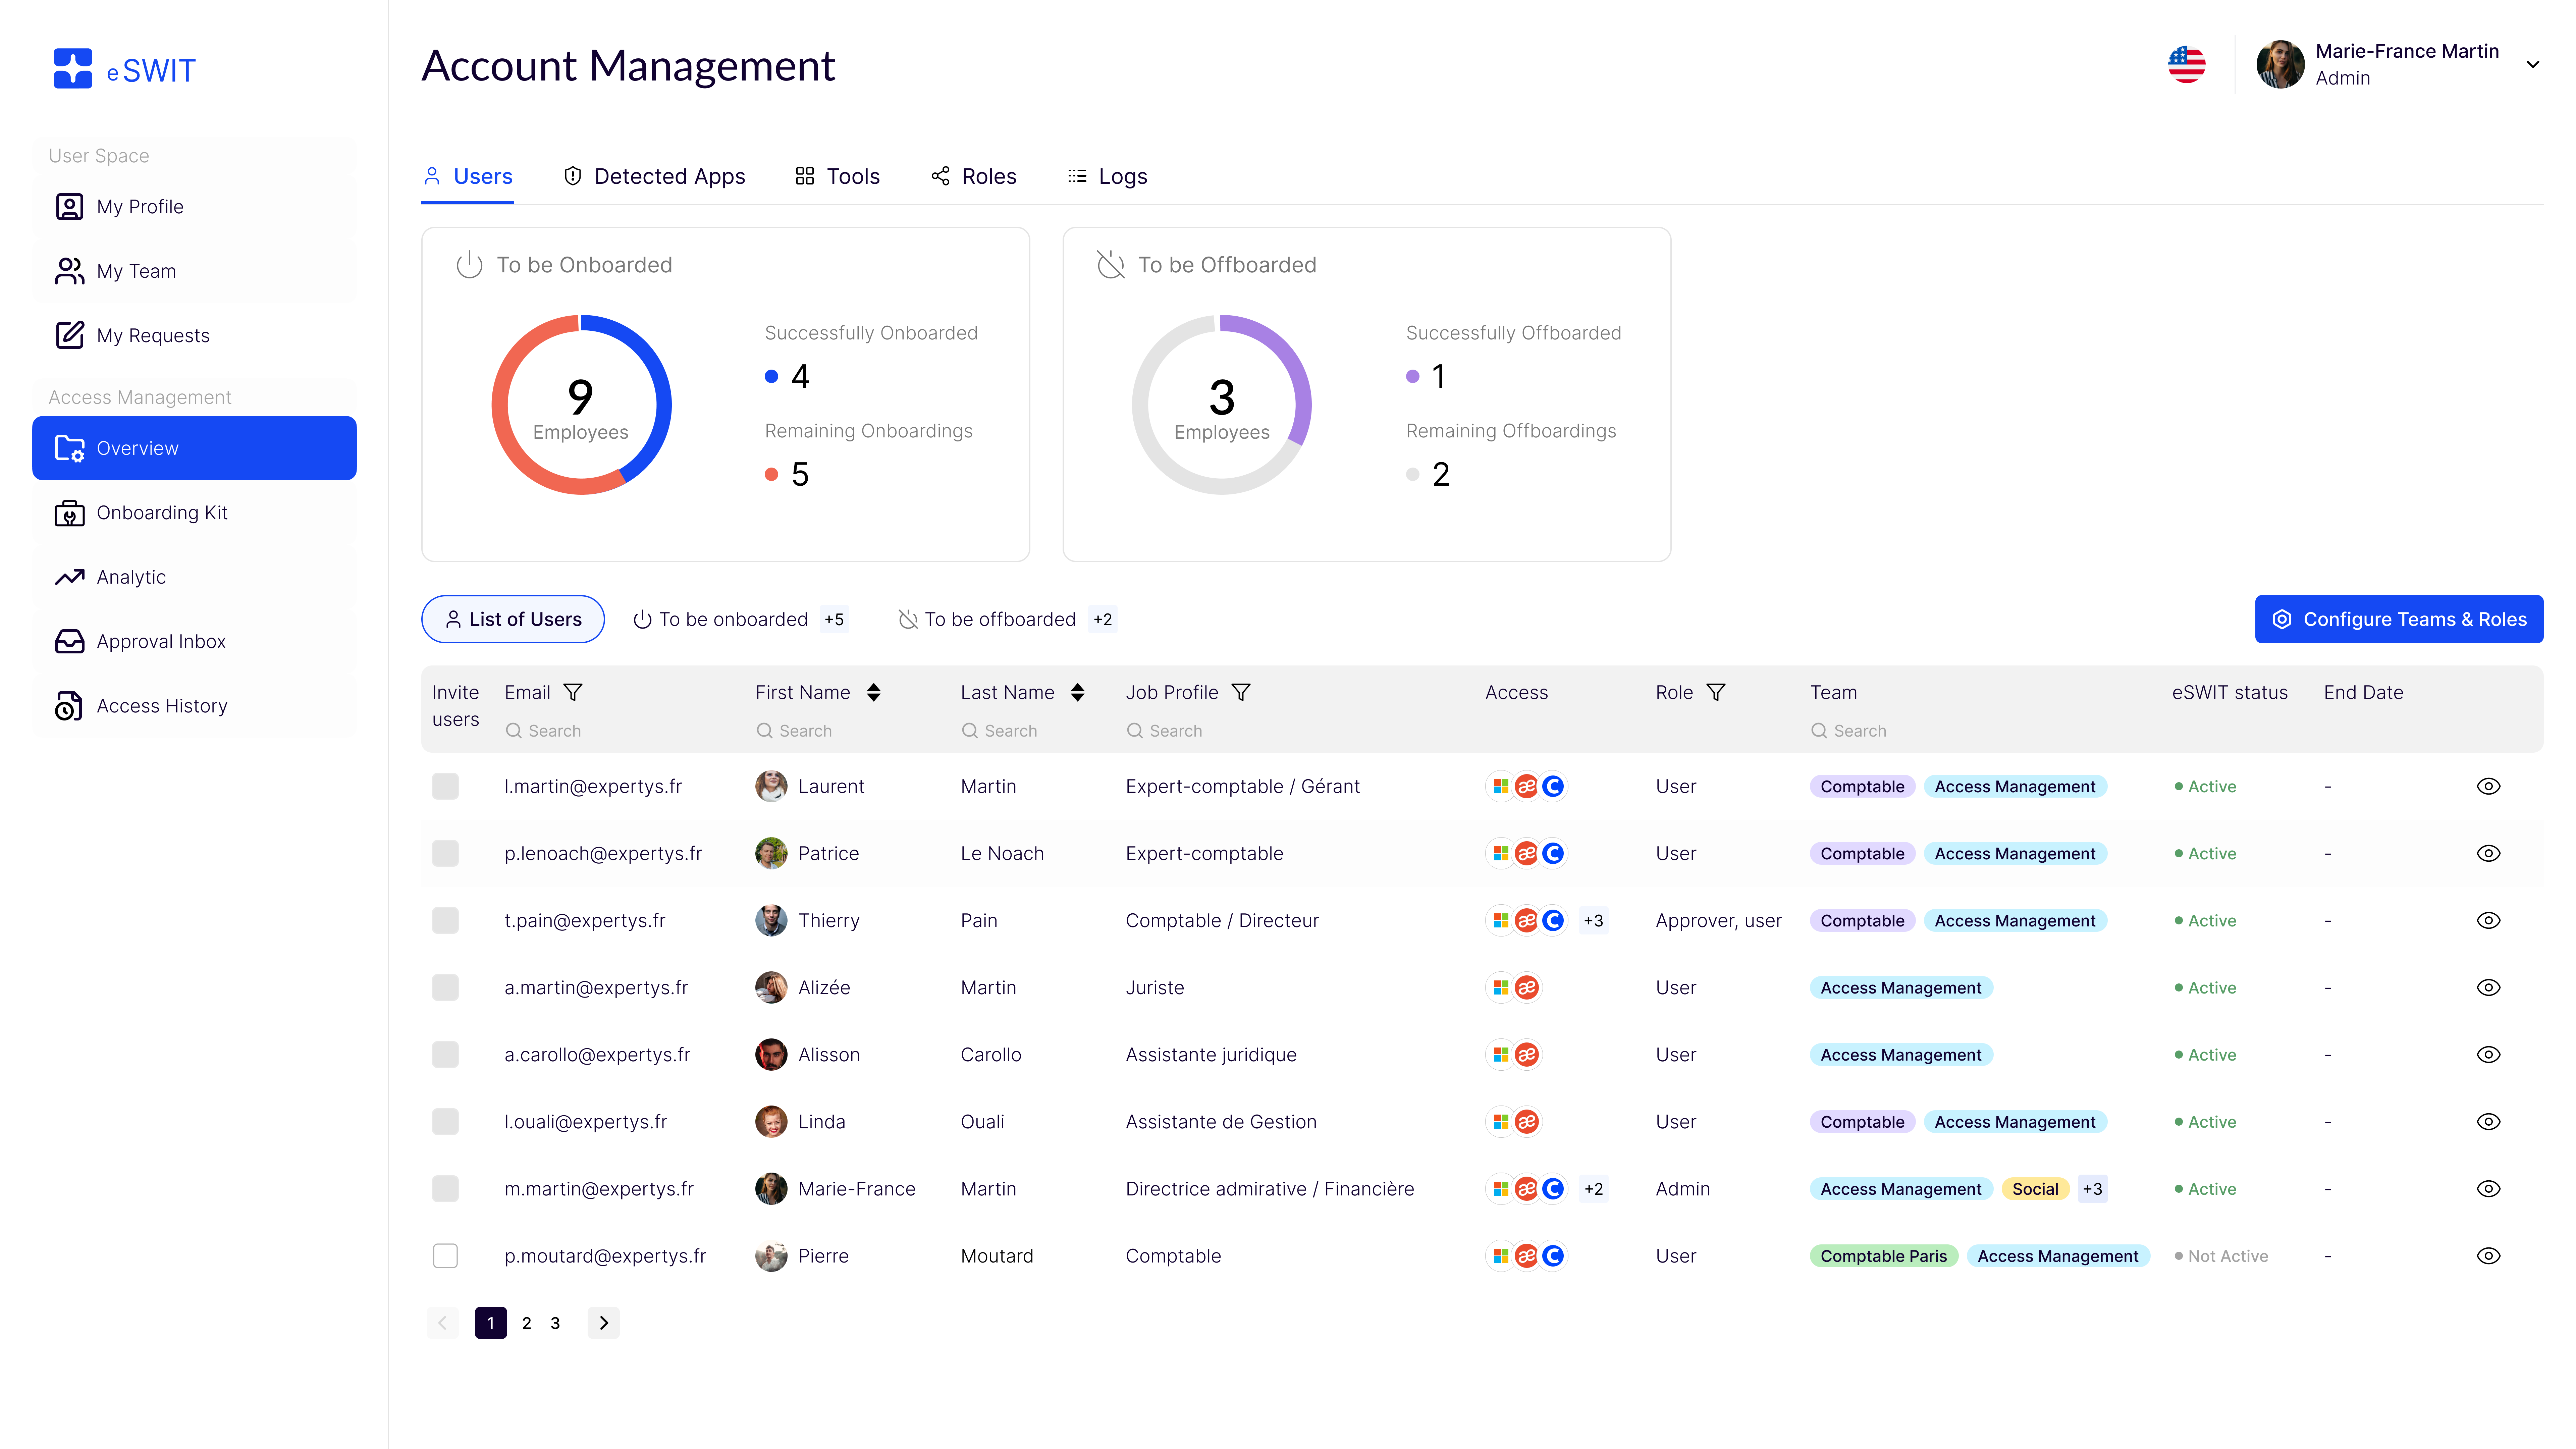The image size is (2576, 1449).
Task: Sort by Last Name column
Action: click(1078, 692)
